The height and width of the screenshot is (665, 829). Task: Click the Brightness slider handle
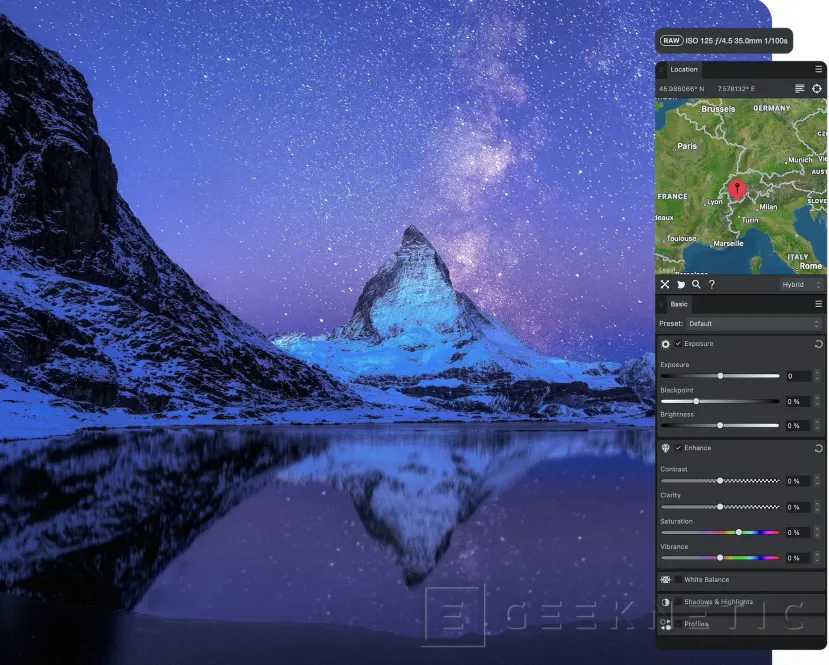pos(720,426)
